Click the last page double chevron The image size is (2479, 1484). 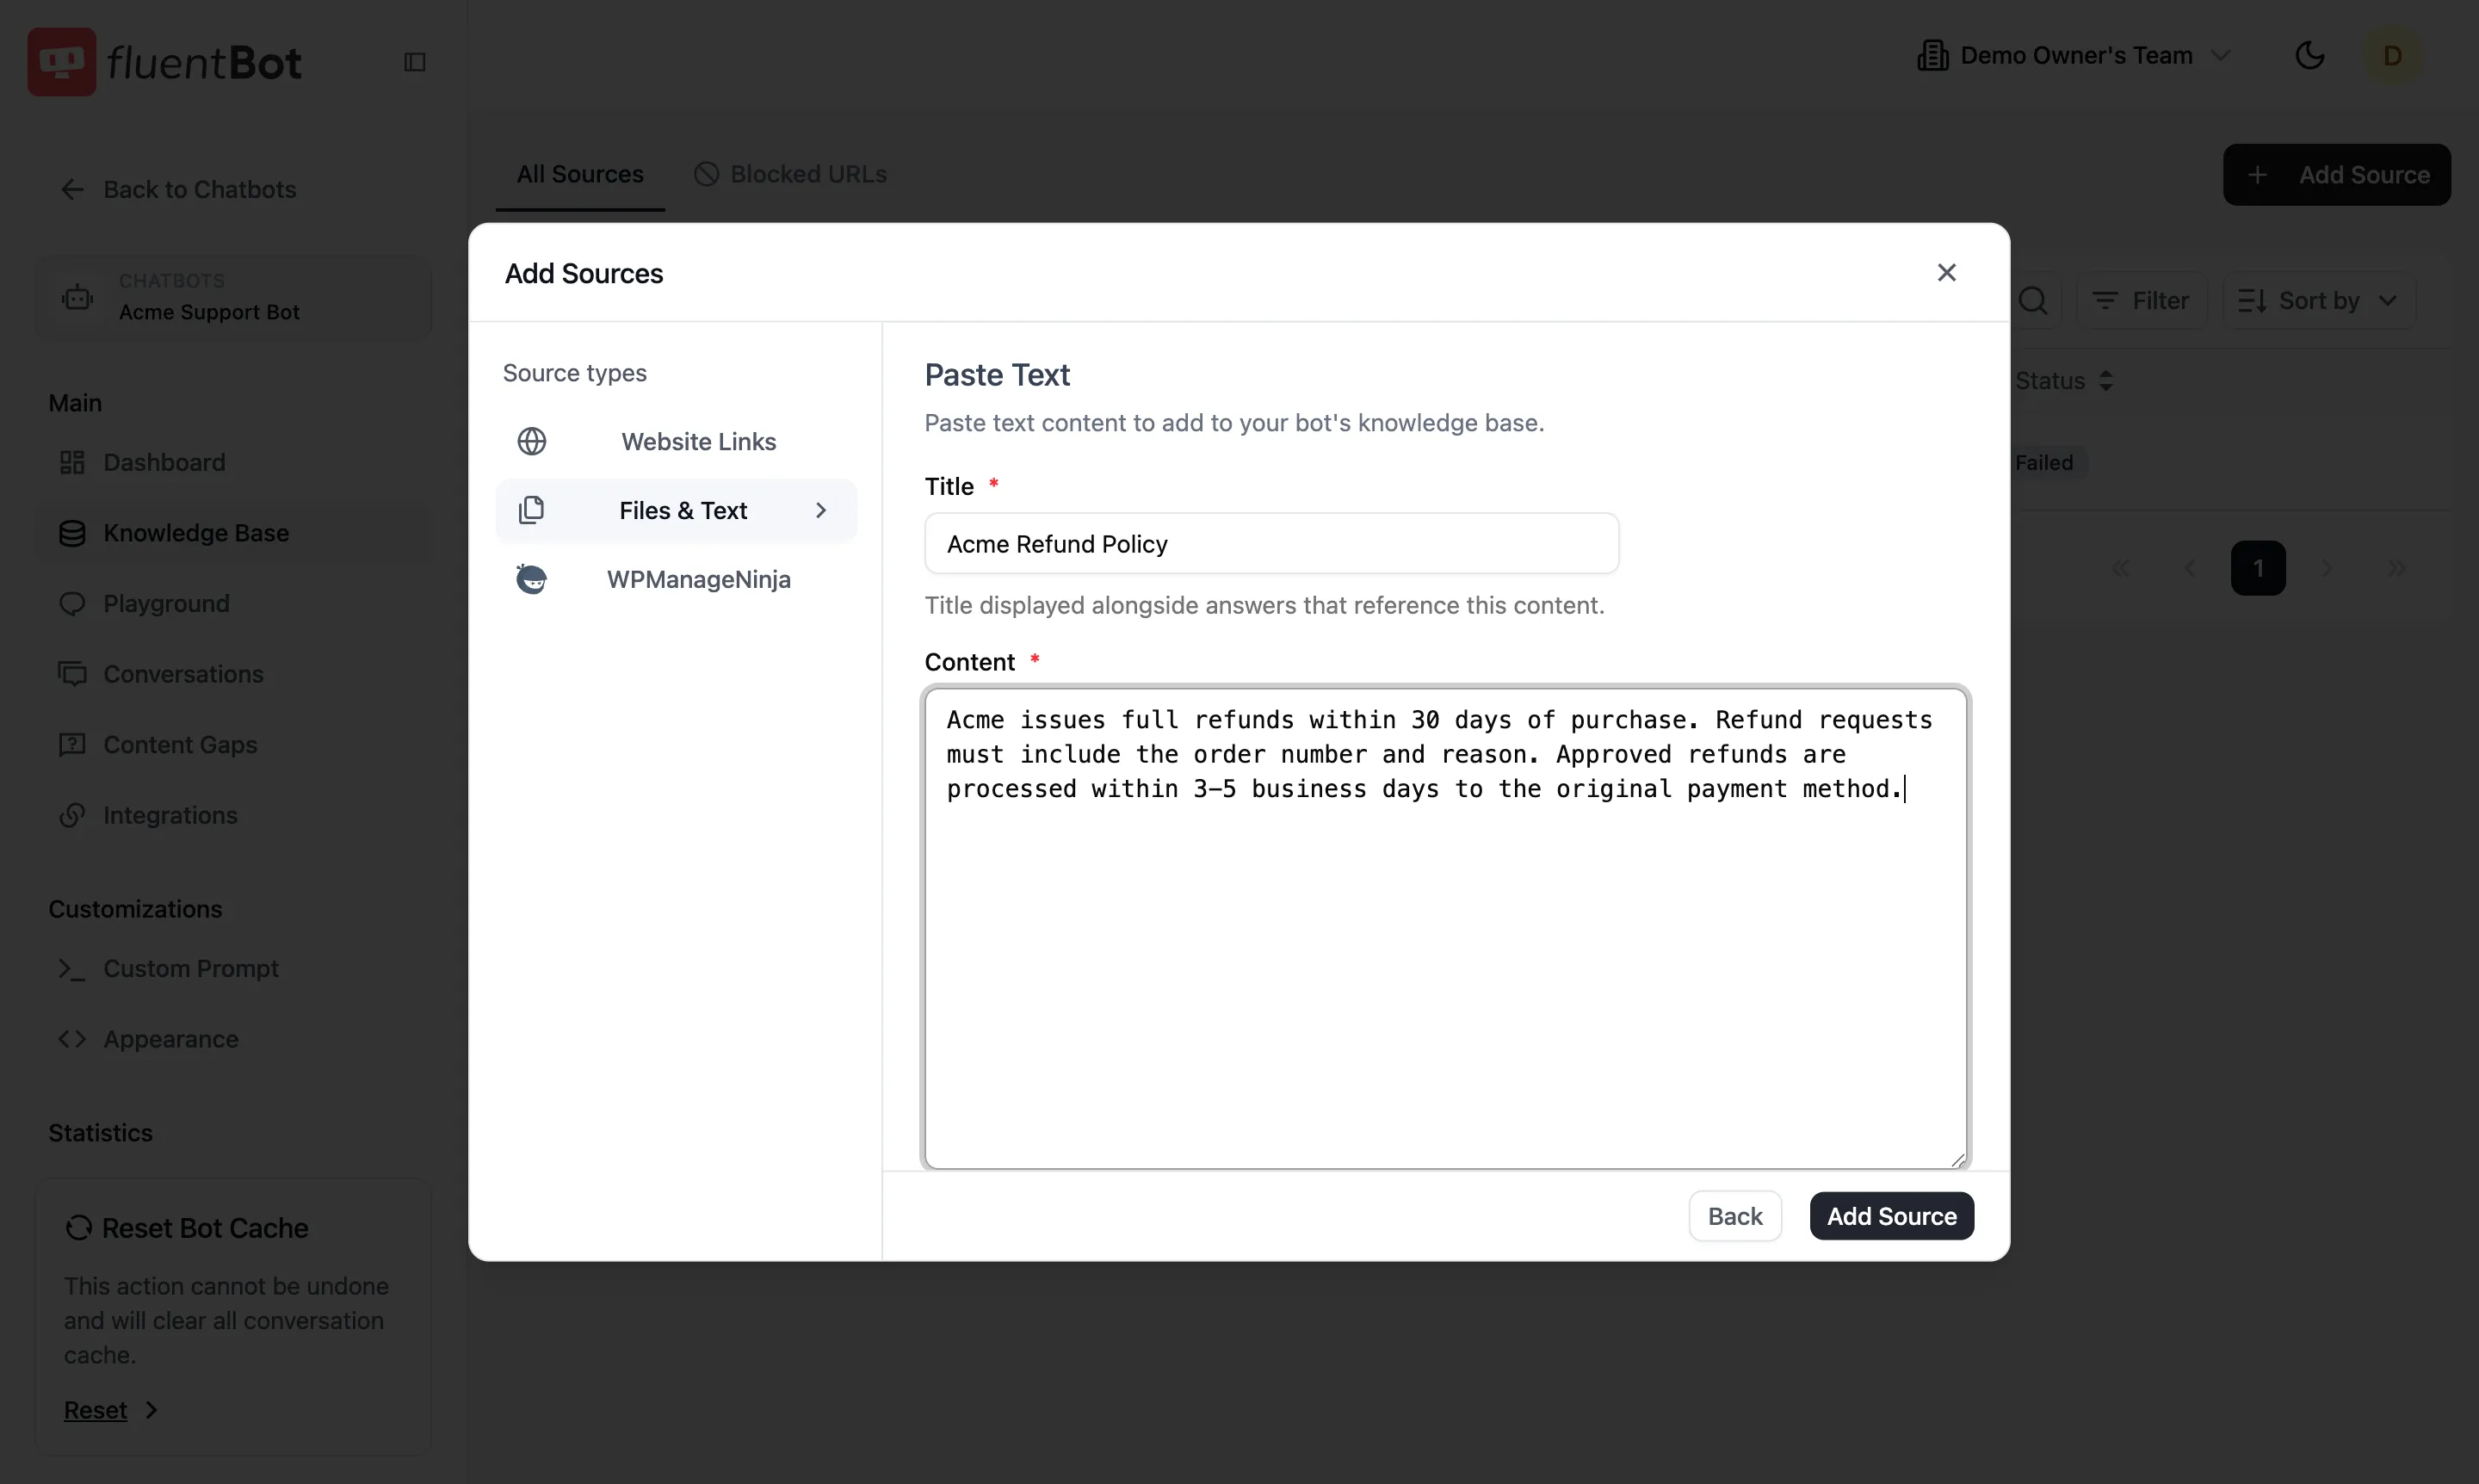tap(2396, 568)
